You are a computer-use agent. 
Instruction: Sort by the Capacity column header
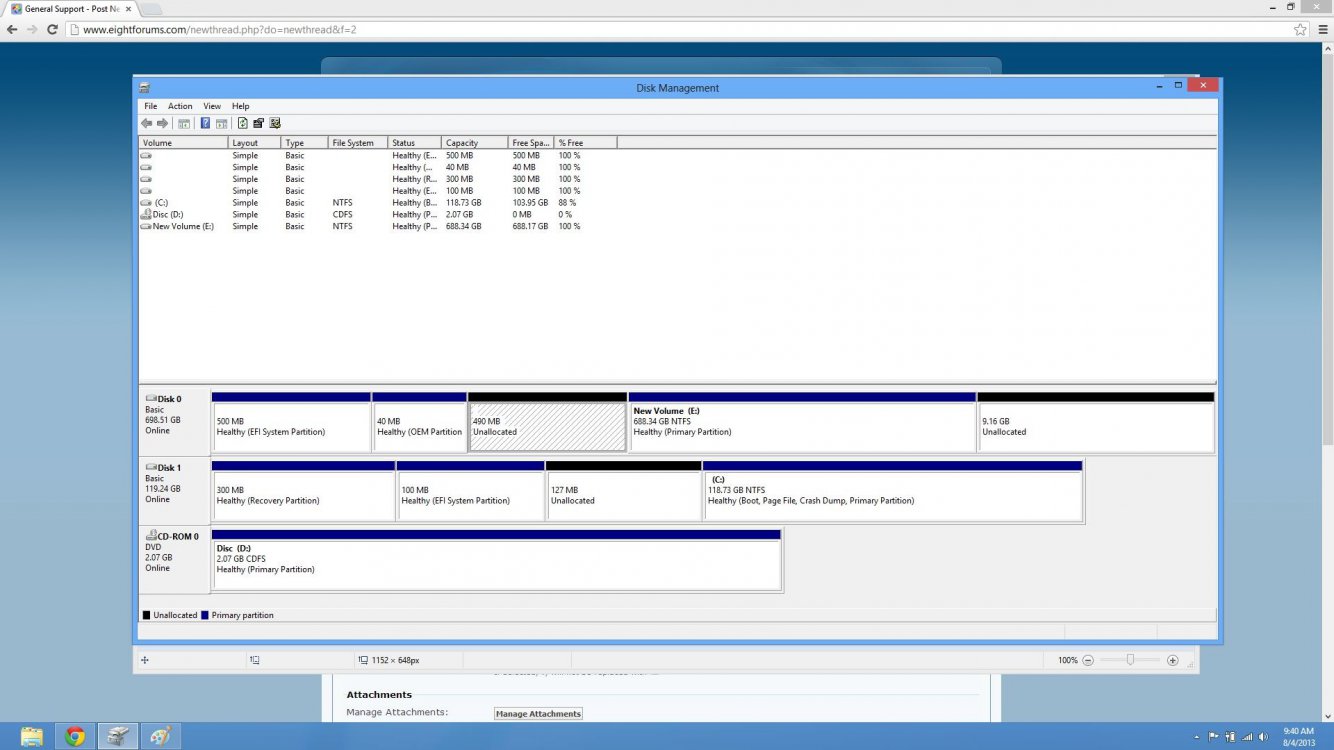coord(474,143)
